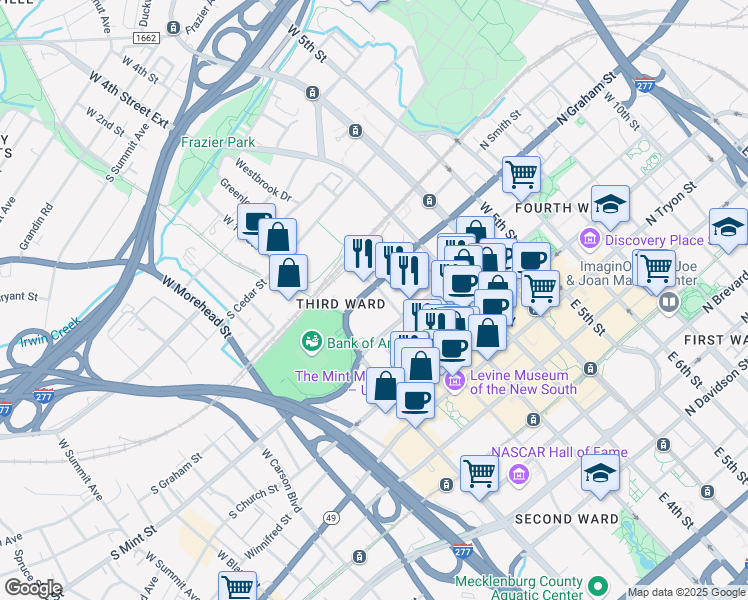This screenshot has width=748, height=600.
Task: Click transit station icon on W 5th St
Action: tap(312, 92)
